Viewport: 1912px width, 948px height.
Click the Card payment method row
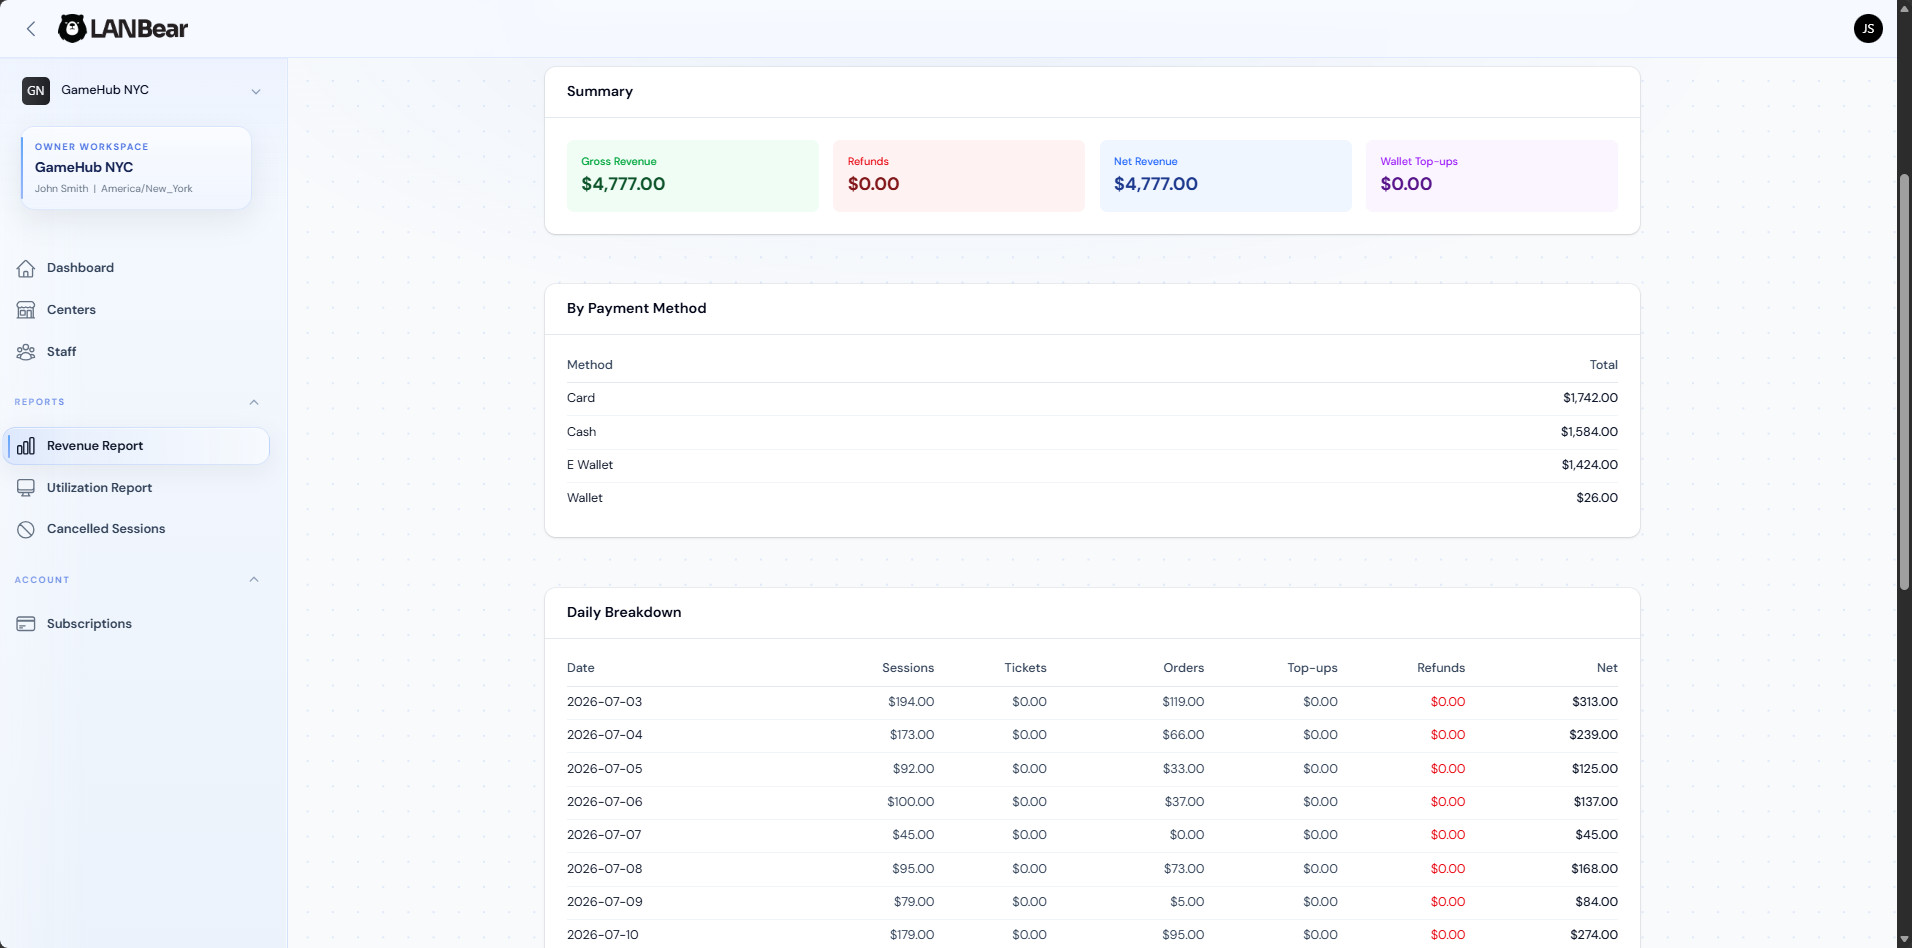(1092, 398)
